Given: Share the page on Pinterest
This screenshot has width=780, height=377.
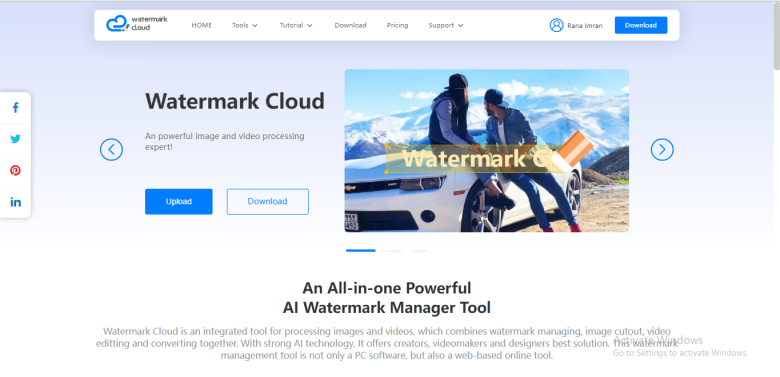Looking at the screenshot, I should (x=15, y=171).
